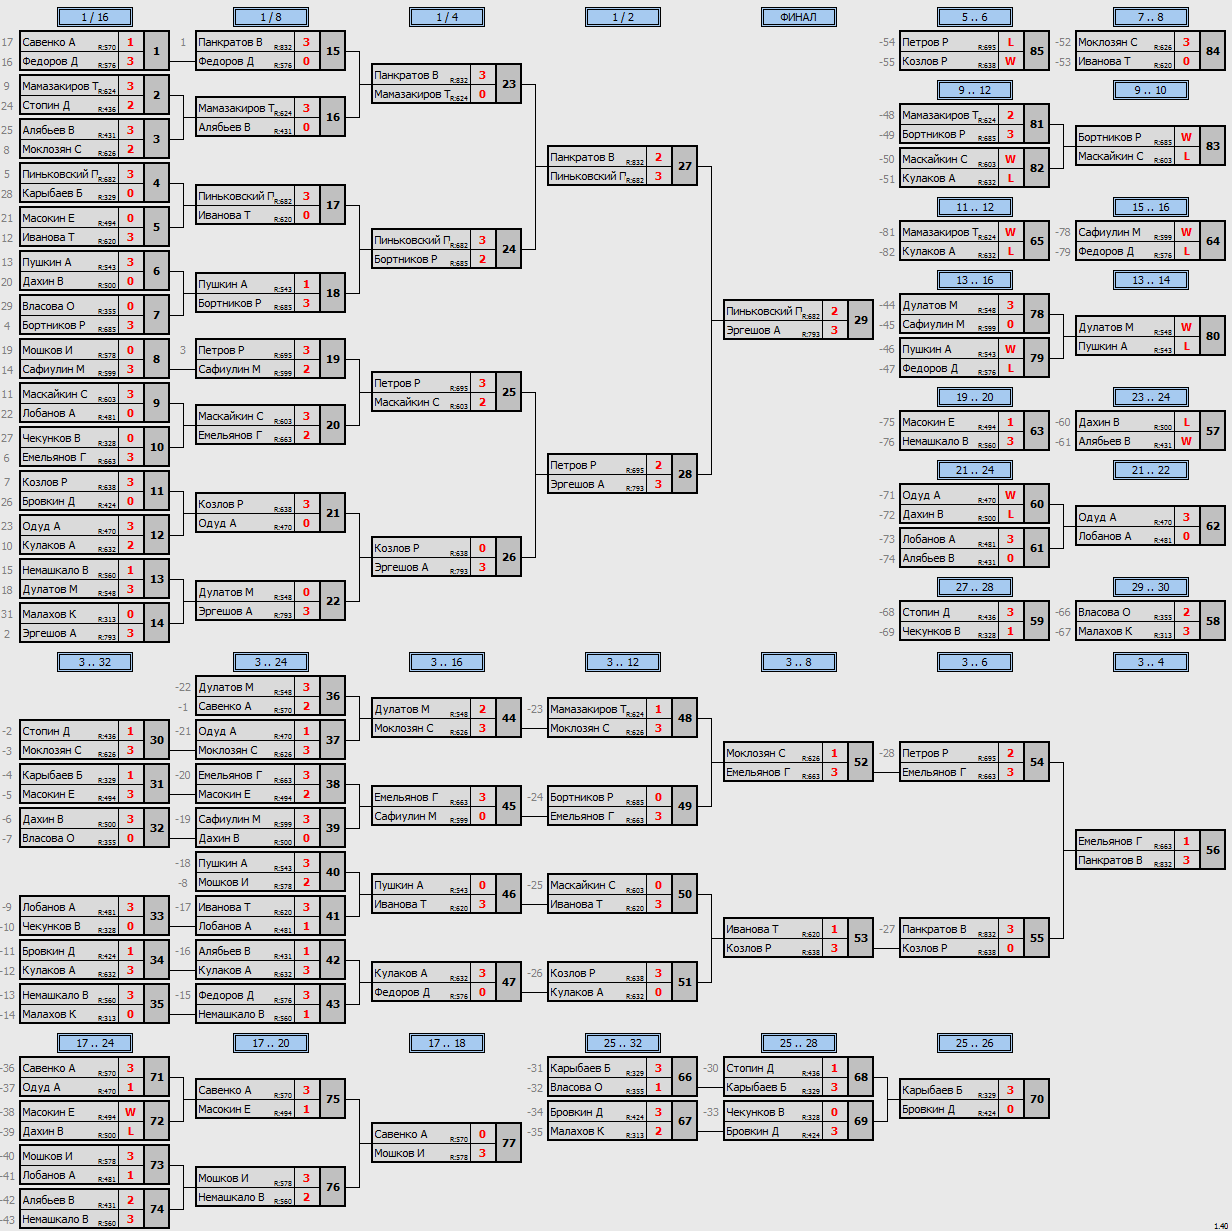1232x1231 pixels.
Task: Click Петров Р in match 28
Action: click(x=573, y=465)
